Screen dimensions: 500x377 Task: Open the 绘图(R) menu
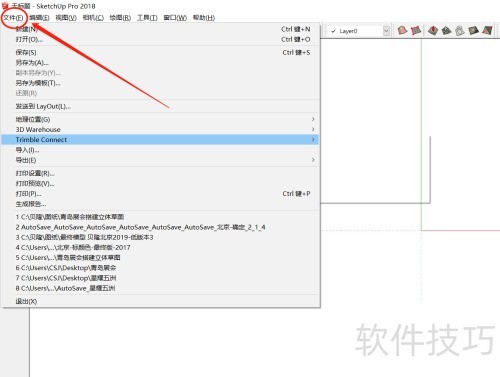point(120,18)
